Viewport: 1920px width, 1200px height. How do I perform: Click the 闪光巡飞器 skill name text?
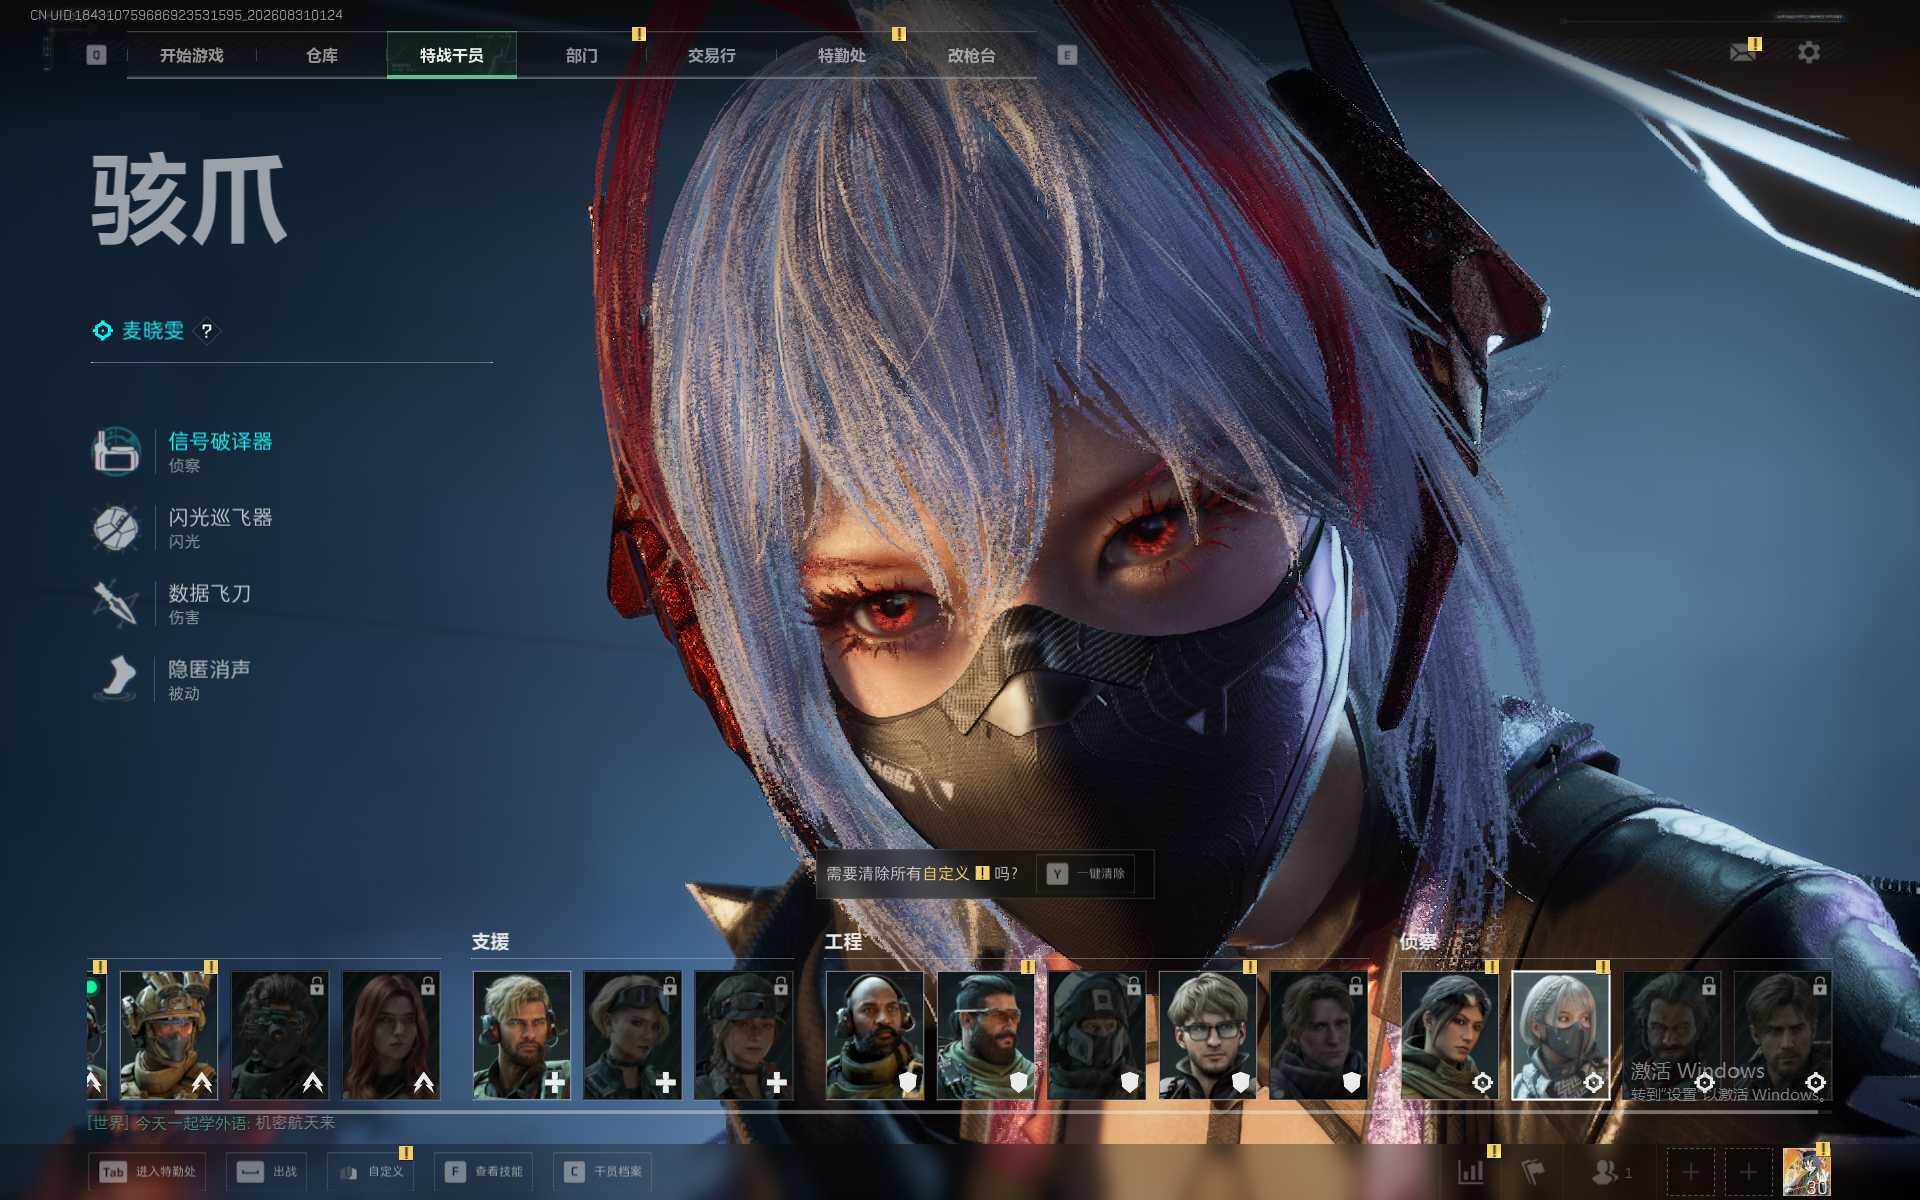pyautogui.click(x=220, y=517)
